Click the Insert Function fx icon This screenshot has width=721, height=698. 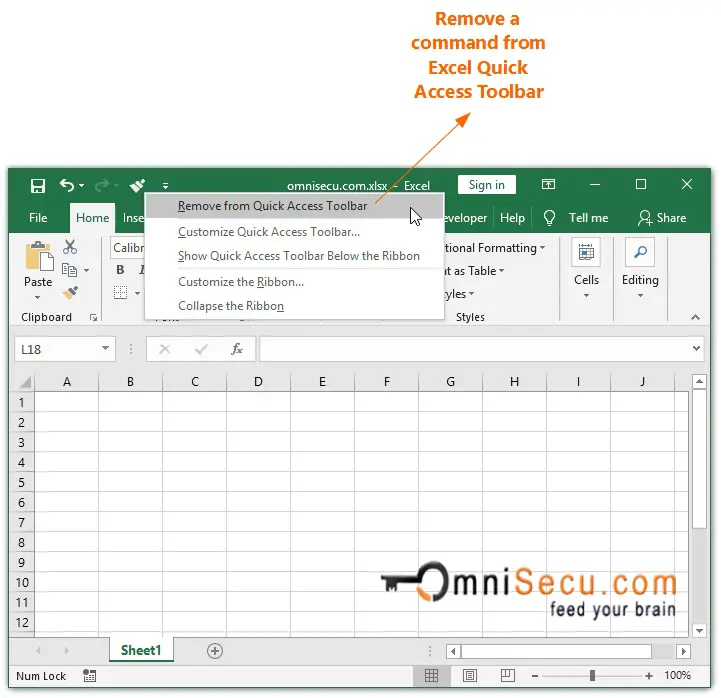pos(237,349)
